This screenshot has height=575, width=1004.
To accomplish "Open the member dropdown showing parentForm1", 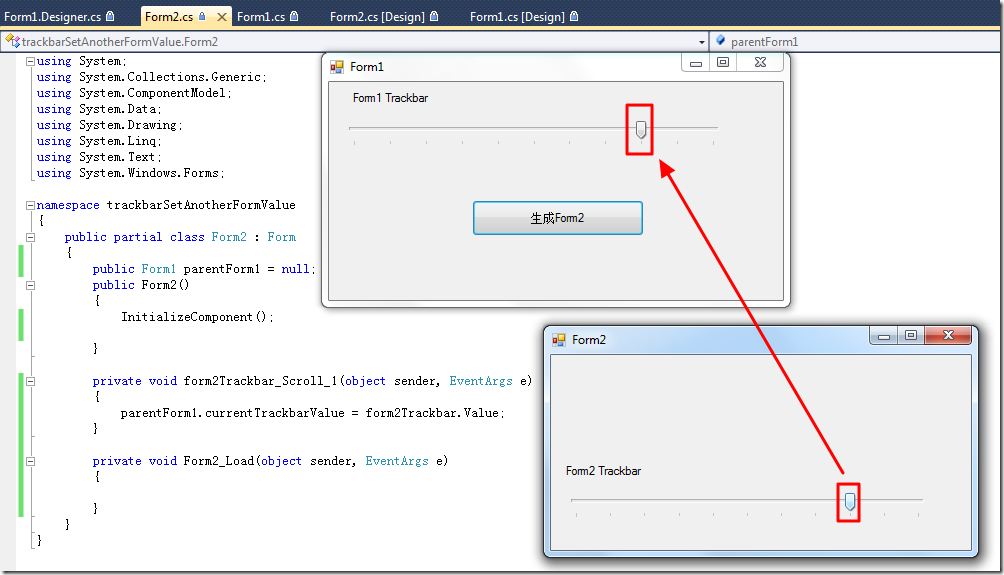I will click(x=857, y=42).
